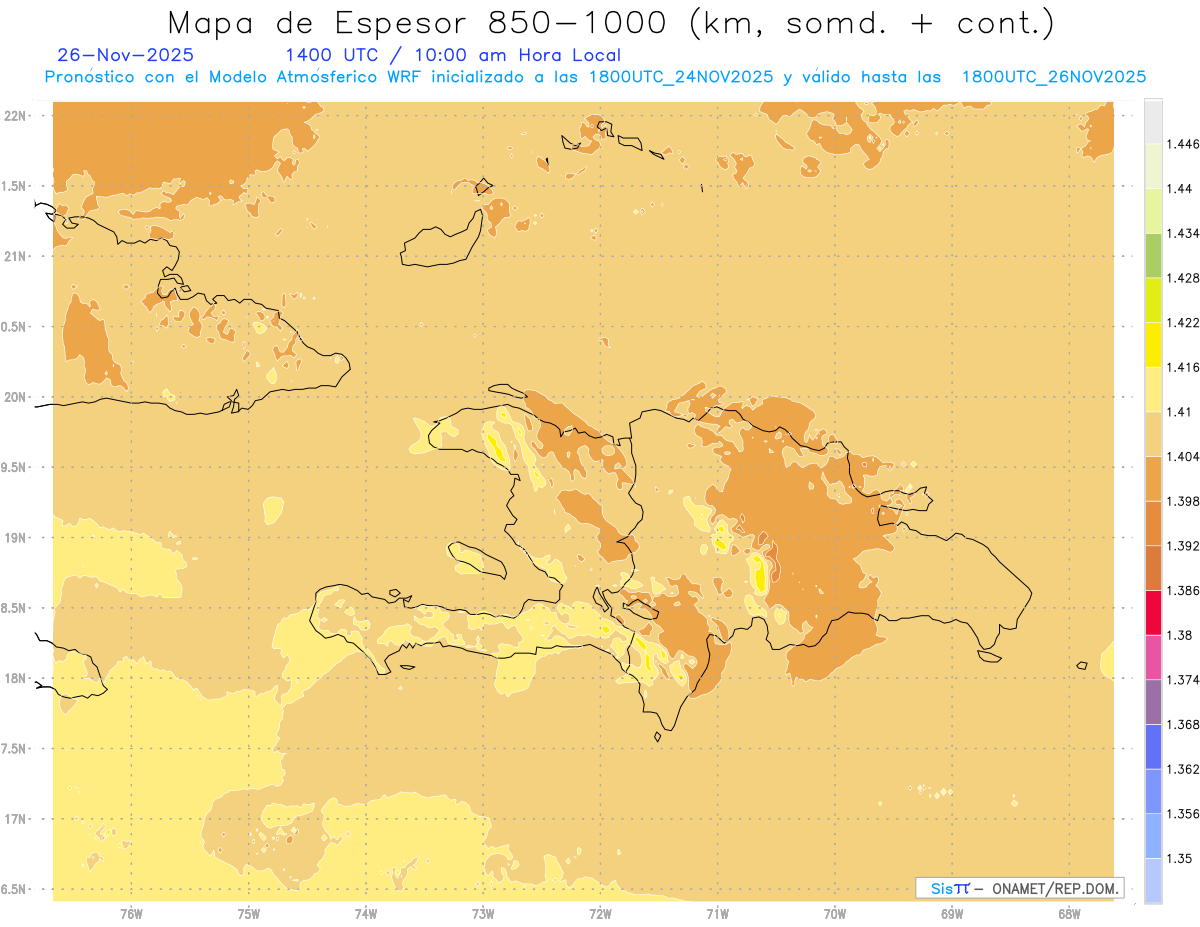Click the 73W longitude axis label
Viewport: 1200px width, 927px height.
click(483, 914)
